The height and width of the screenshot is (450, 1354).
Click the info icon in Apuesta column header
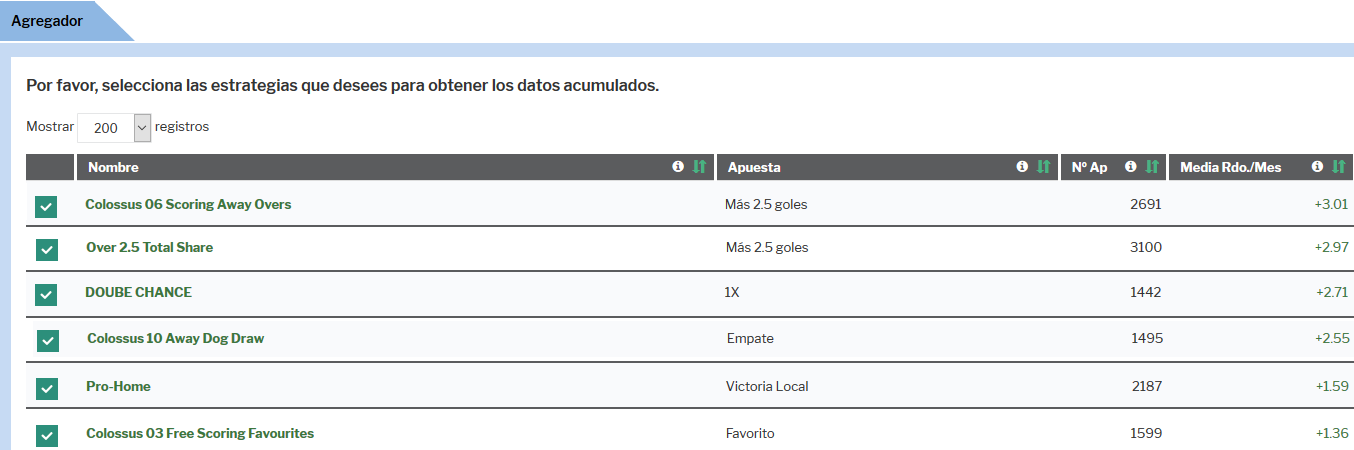pos(1022,167)
